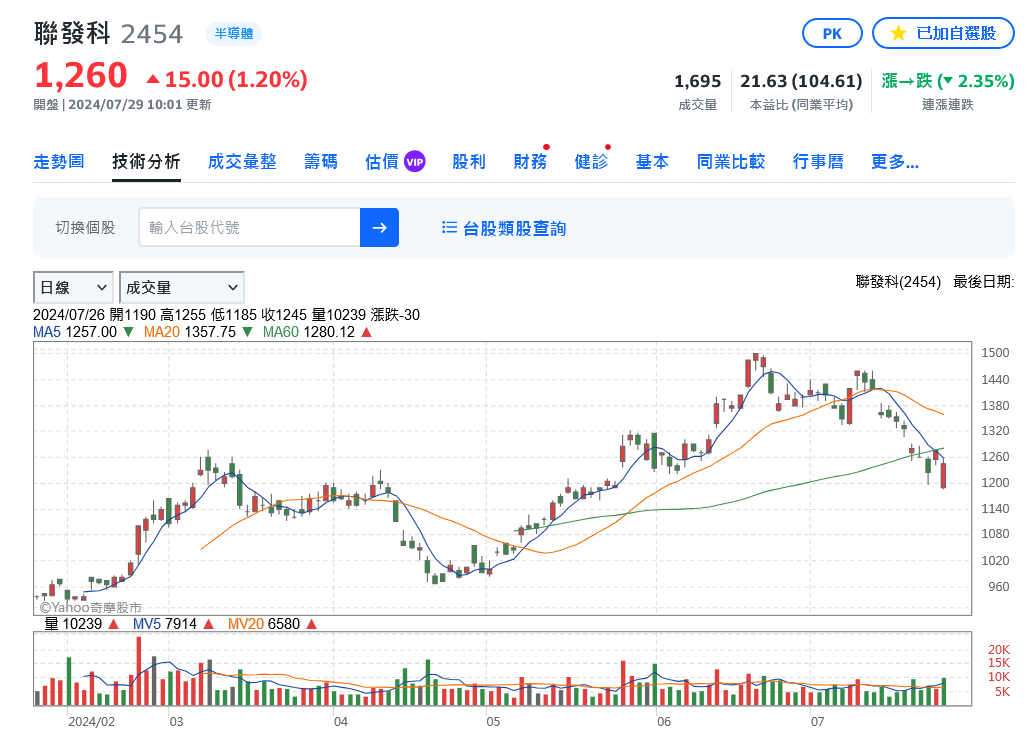
Task: Select the 同業比較 tab
Action: (730, 161)
